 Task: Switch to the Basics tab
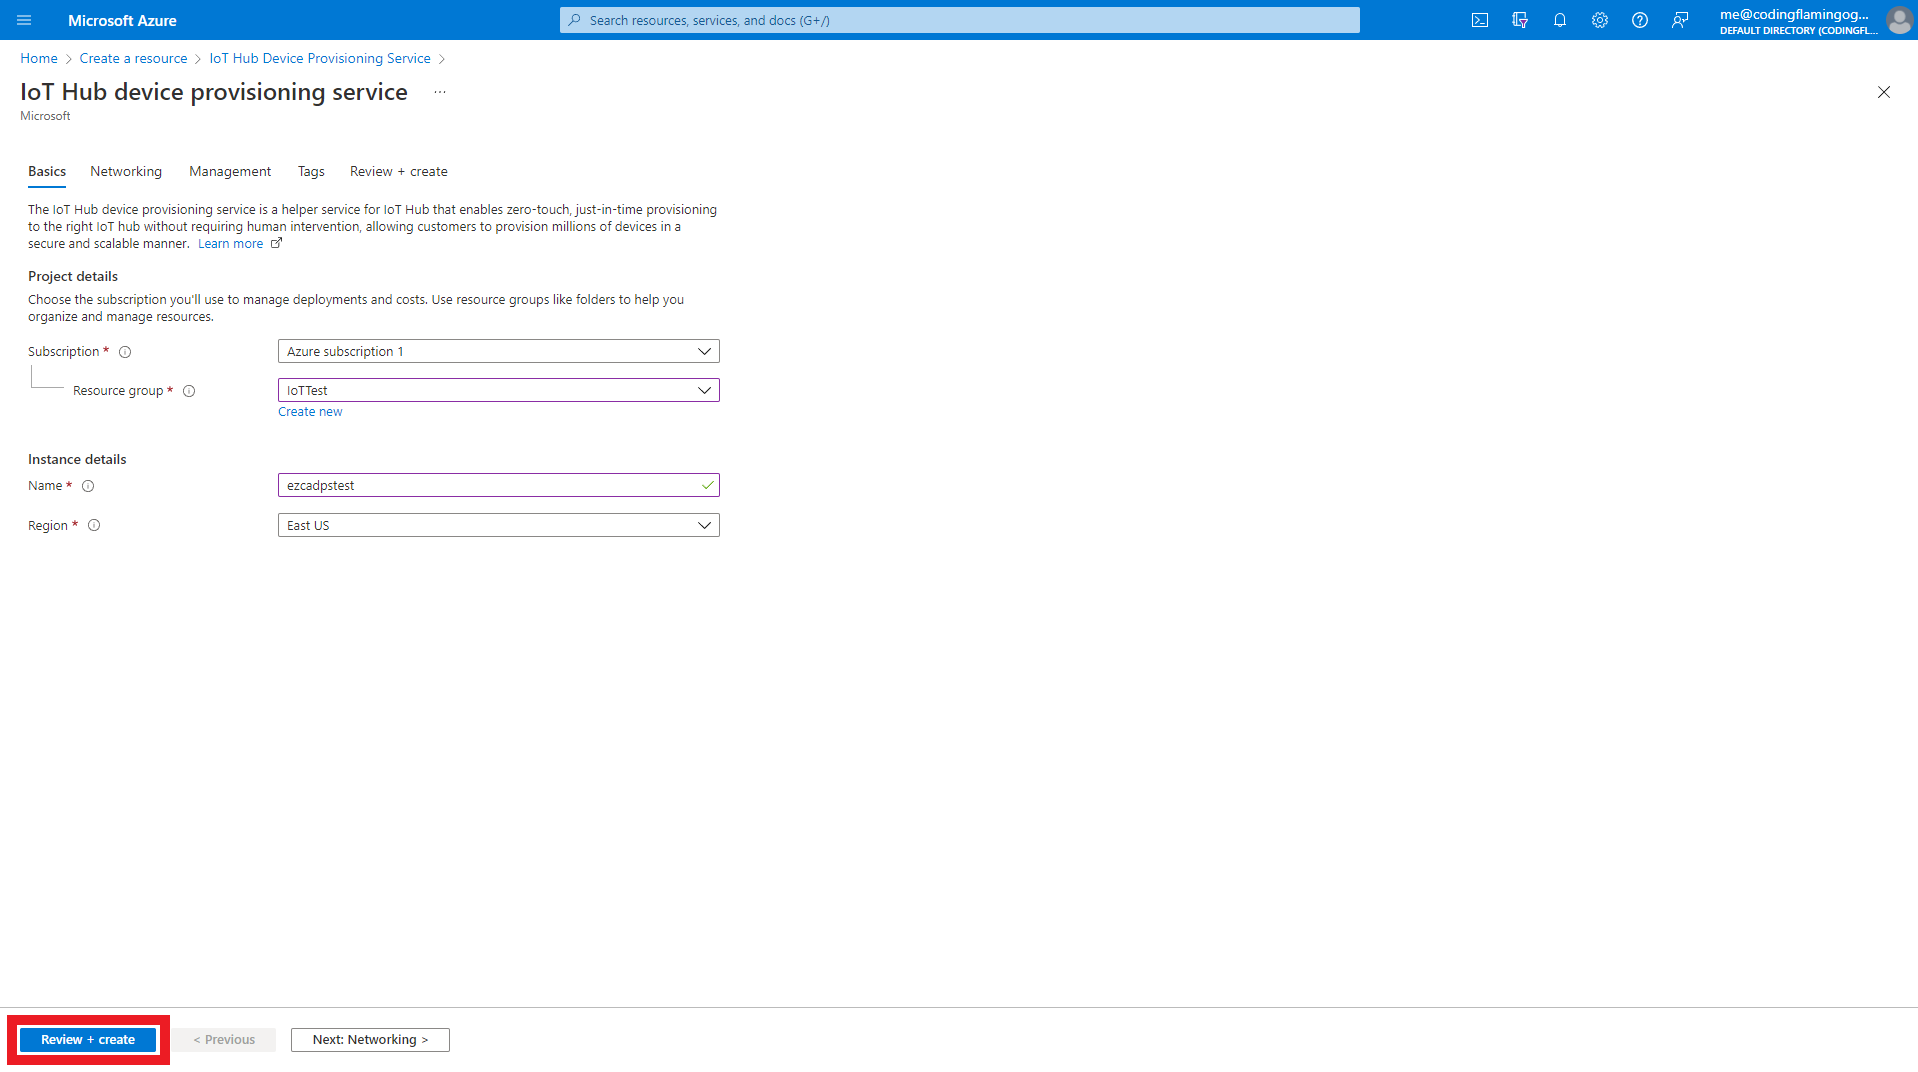[47, 171]
